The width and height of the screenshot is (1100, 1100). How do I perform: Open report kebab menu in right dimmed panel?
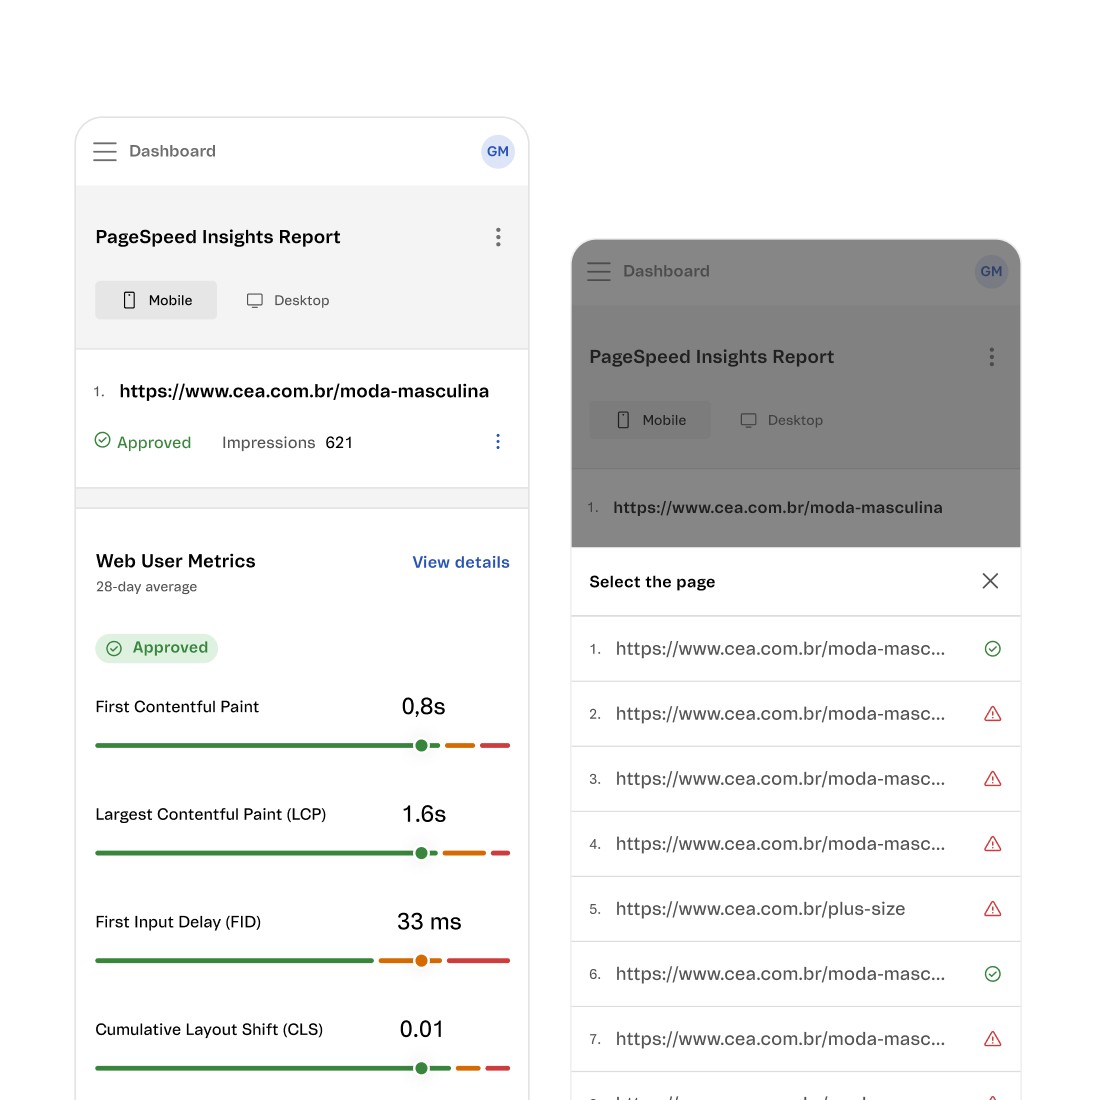(x=991, y=357)
